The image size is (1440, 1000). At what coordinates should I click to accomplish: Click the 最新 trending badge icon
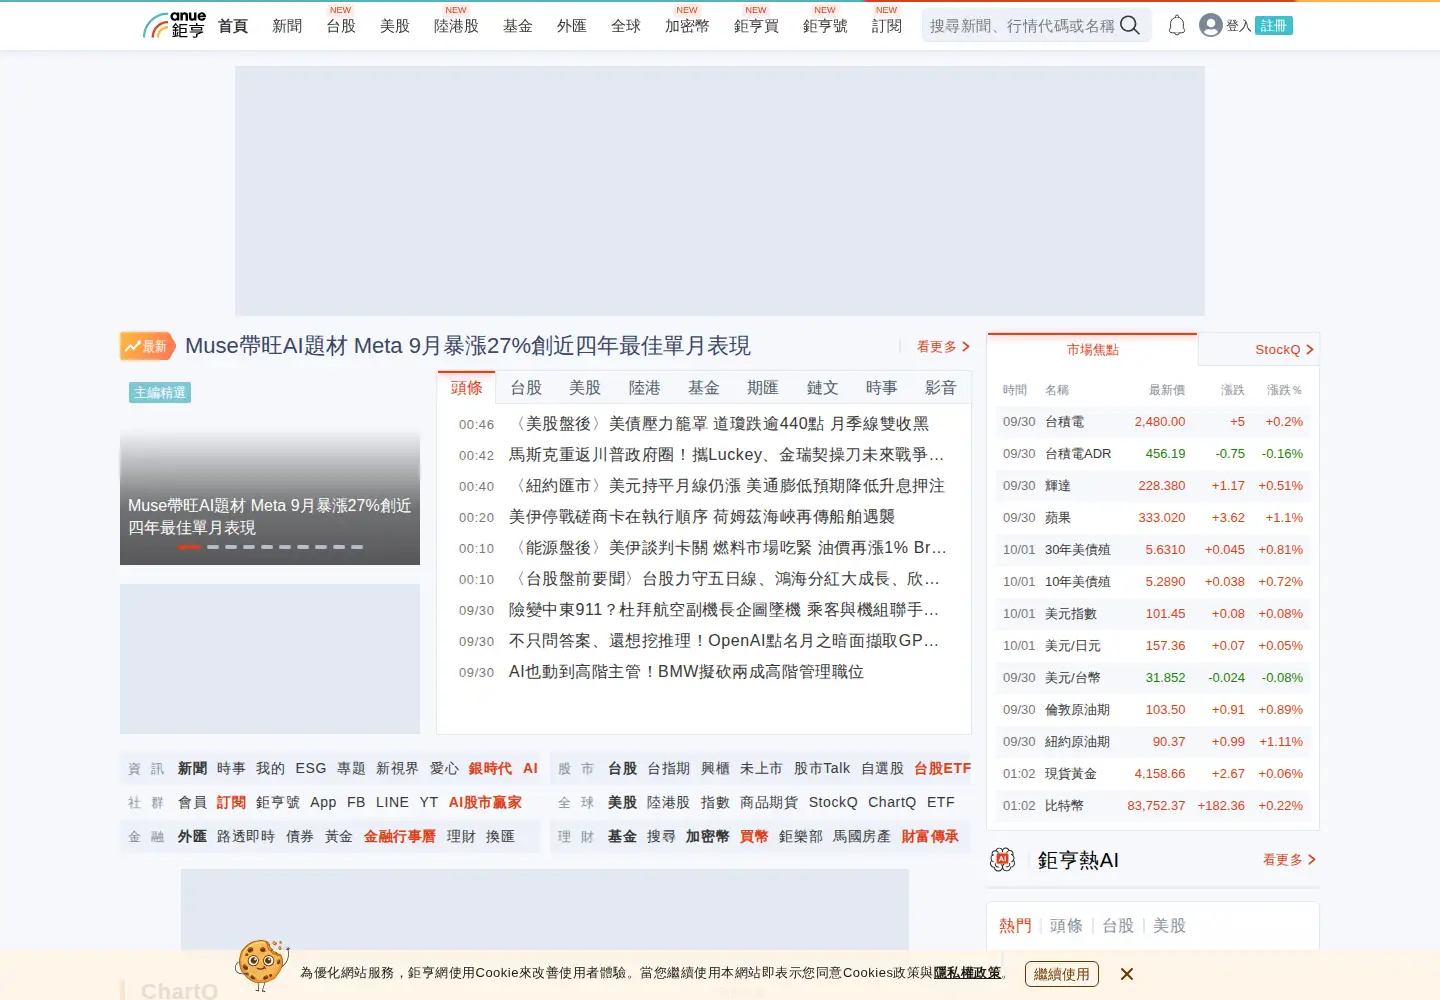(148, 346)
